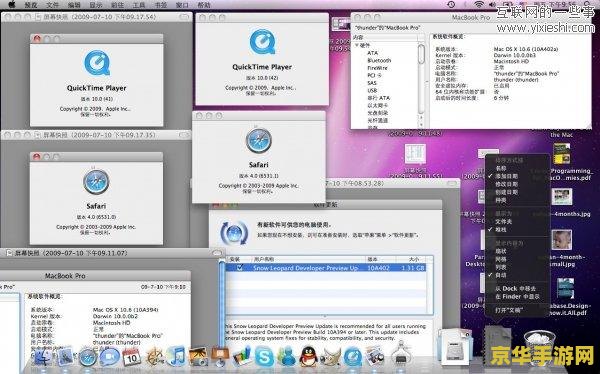600x374 pixels.
Task: Open the 编辑 menu
Action: point(74,5)
